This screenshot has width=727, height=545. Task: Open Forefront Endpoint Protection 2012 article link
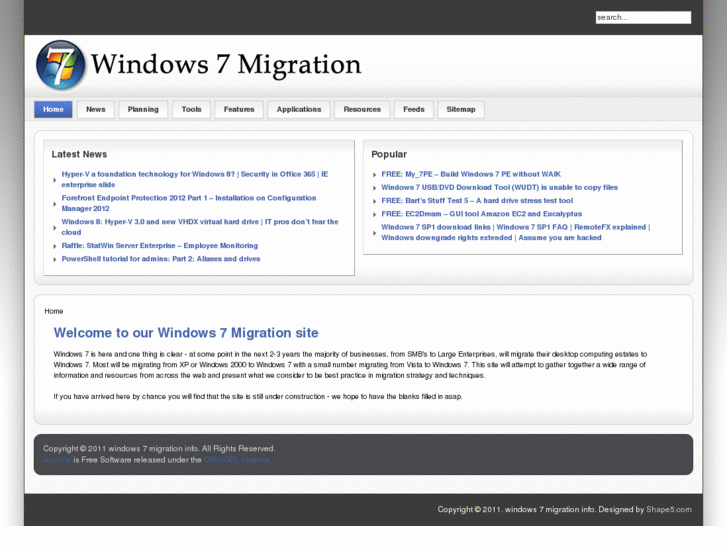coord(189,203)
